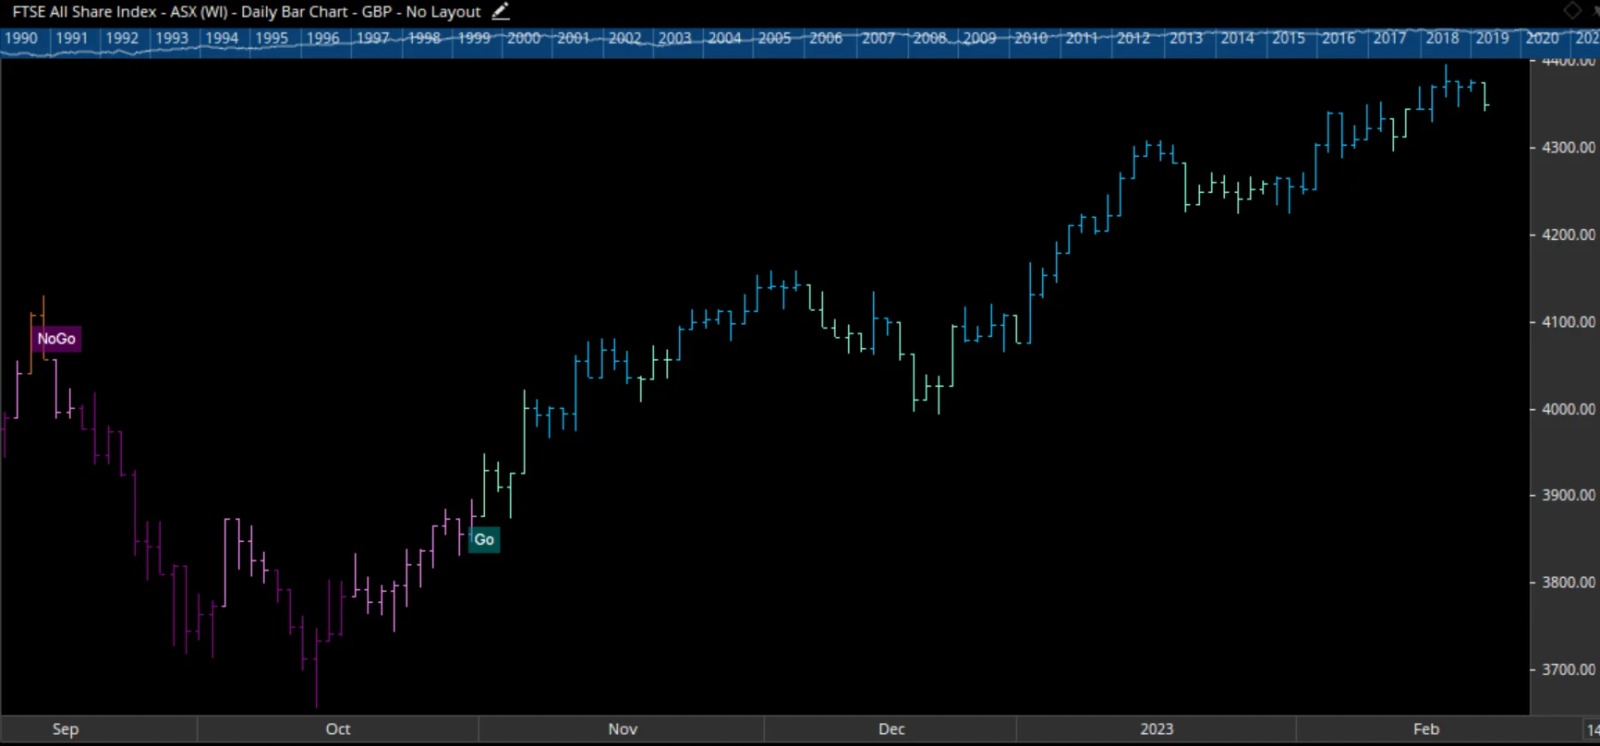Jump to 1999 in the year navigator
This screenshot has width=1600, height=746.
click(x=474, y=38)
